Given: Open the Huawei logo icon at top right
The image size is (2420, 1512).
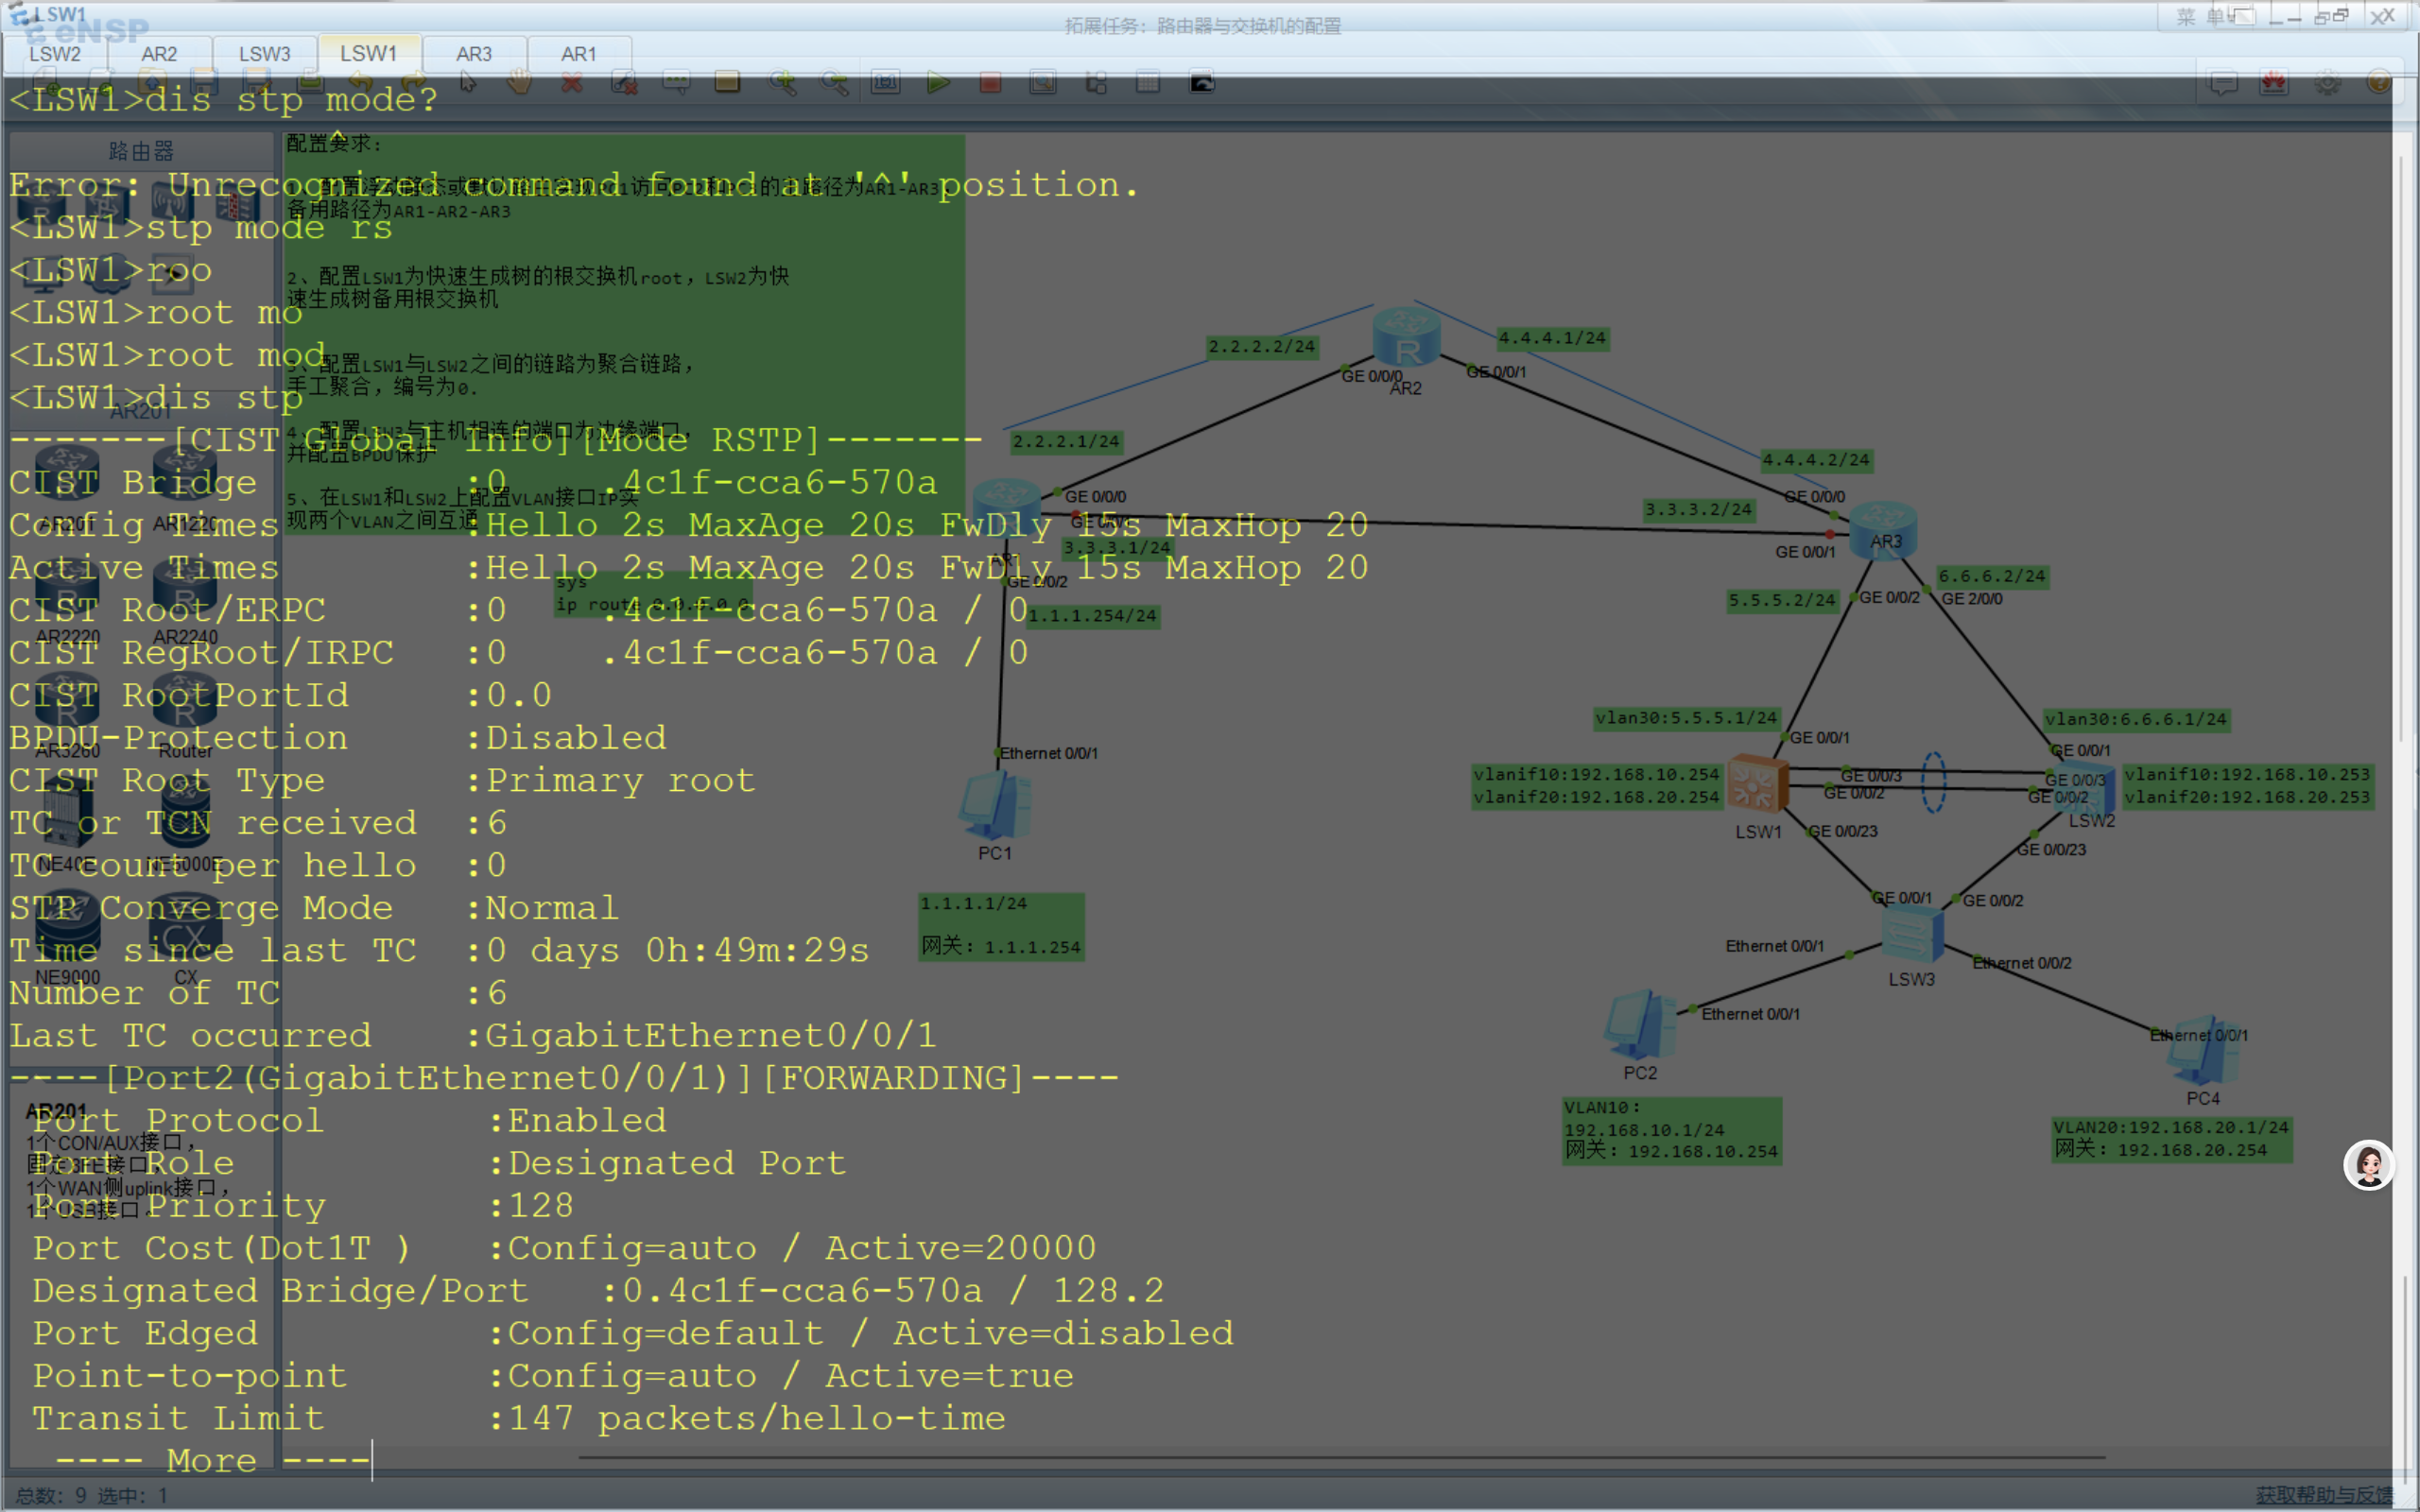Looking at the screenshot, I should click(2274, 83).
